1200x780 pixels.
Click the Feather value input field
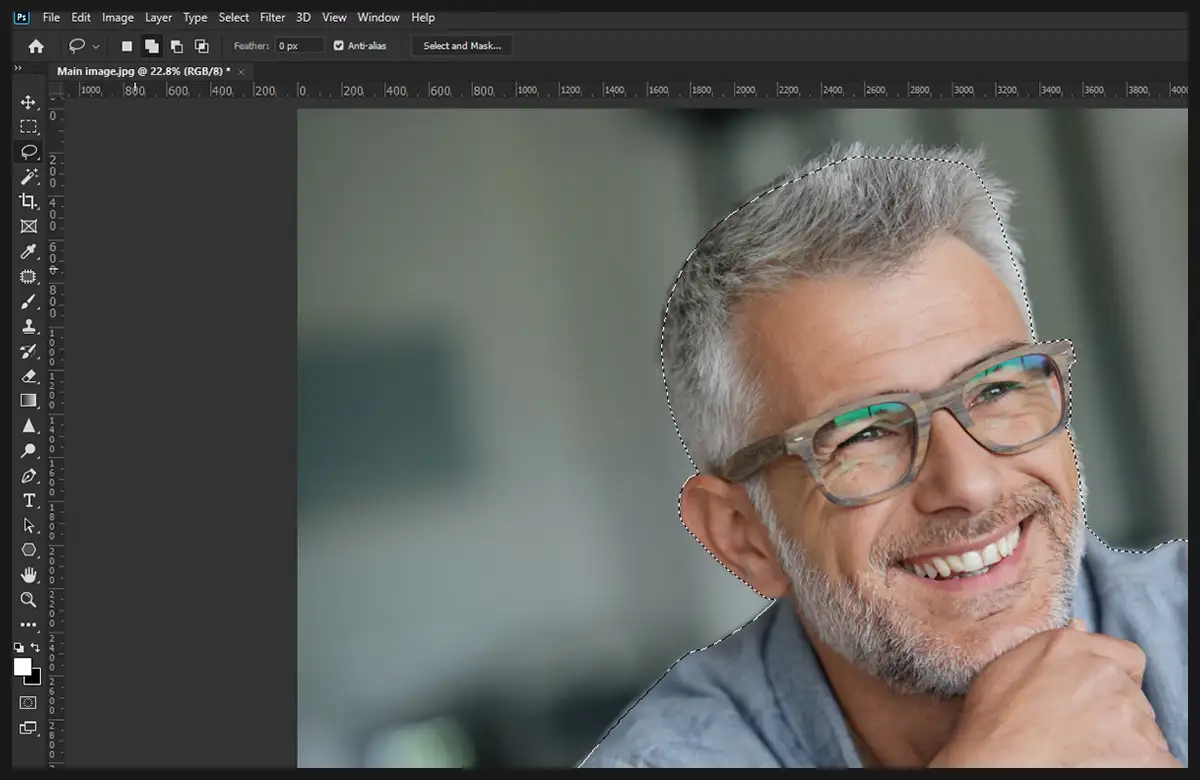click(x=300, y=46)
